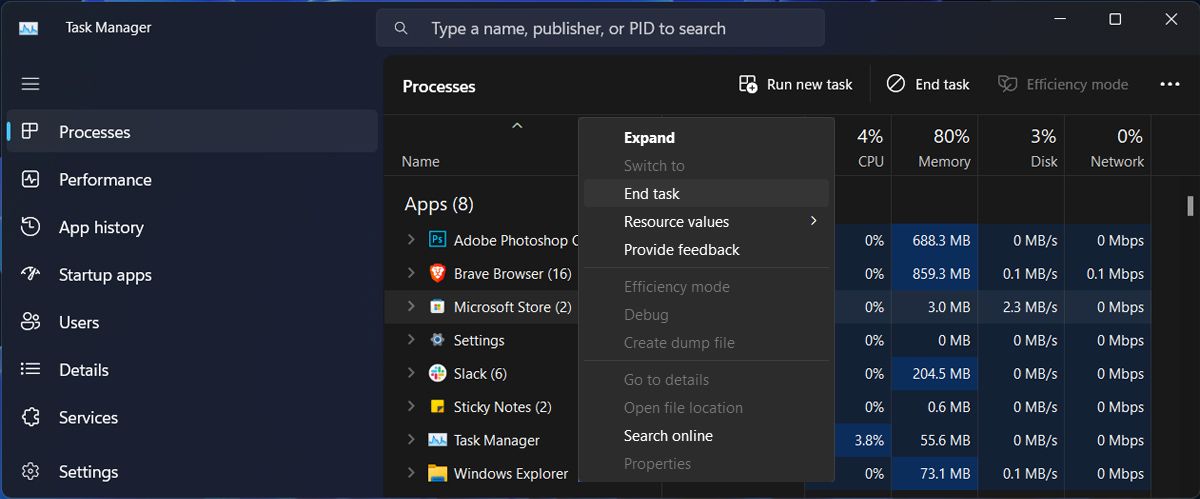Expand the Adobe Photoshop process group

[x=410, y=240]
